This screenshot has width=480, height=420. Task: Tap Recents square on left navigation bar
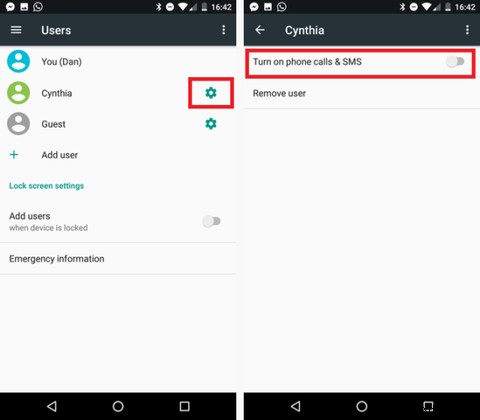click(x=184, y=406)
